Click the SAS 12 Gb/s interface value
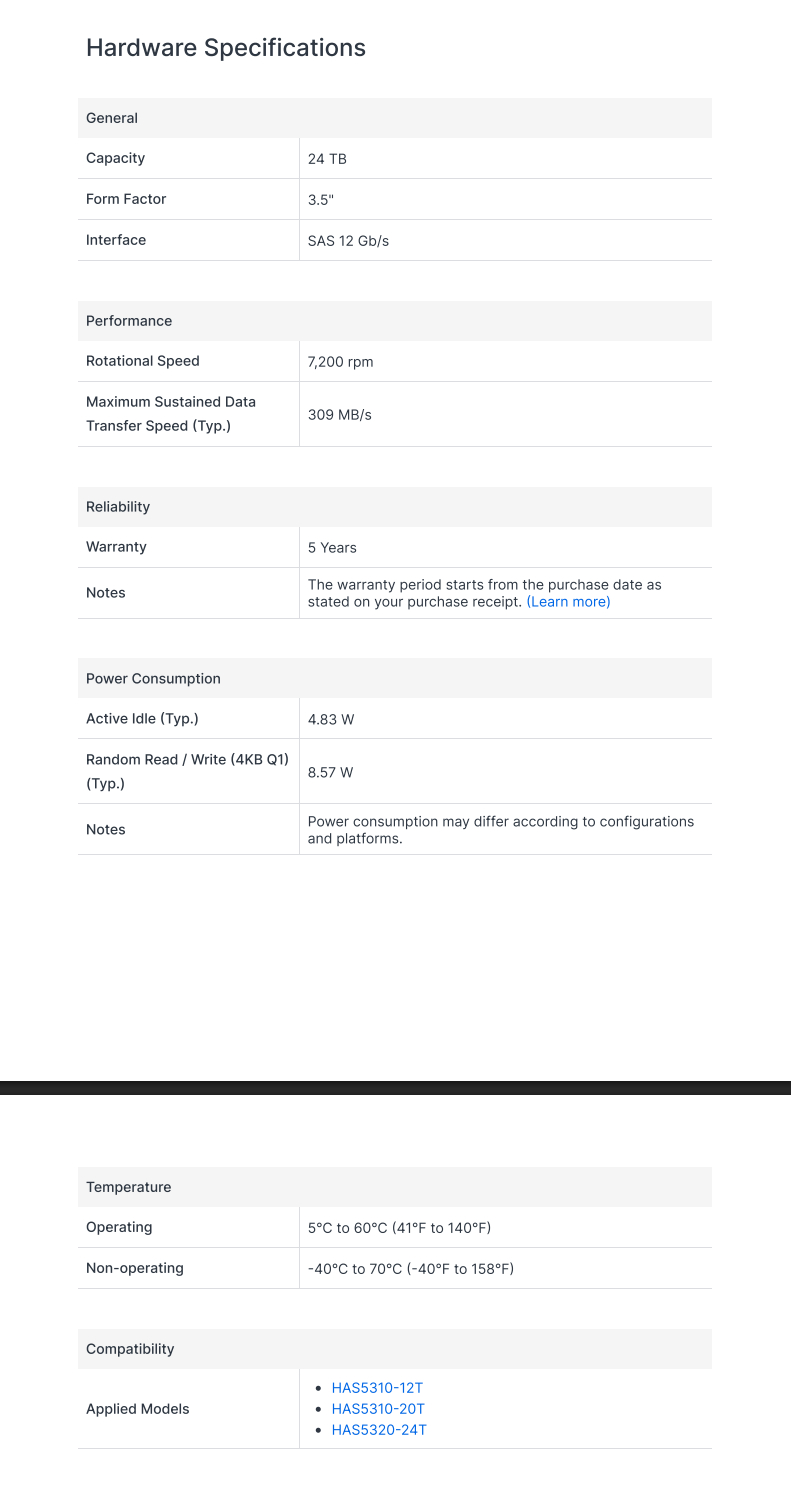791x1497 pixels. coord(348,241)
